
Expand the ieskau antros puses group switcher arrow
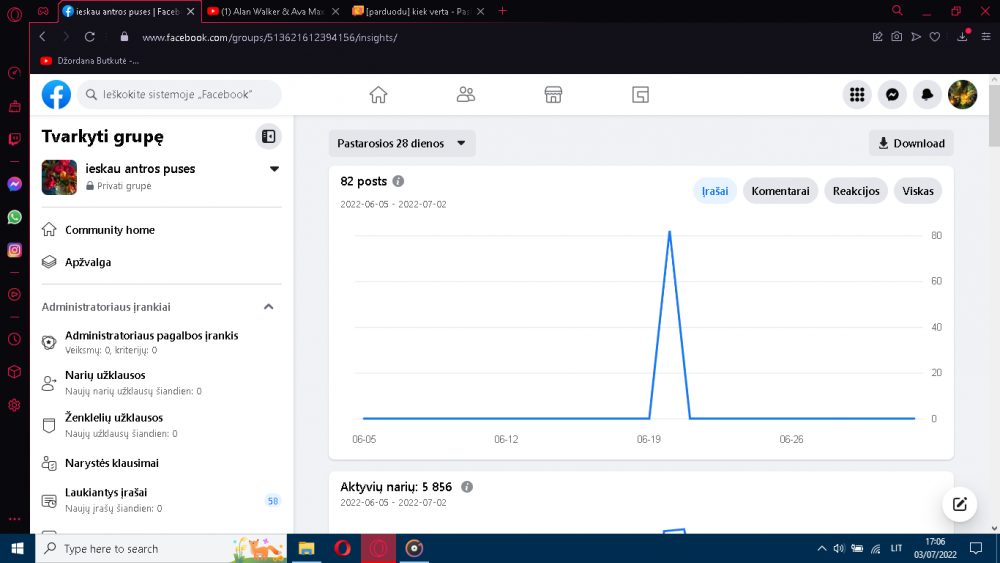point(274,169)
